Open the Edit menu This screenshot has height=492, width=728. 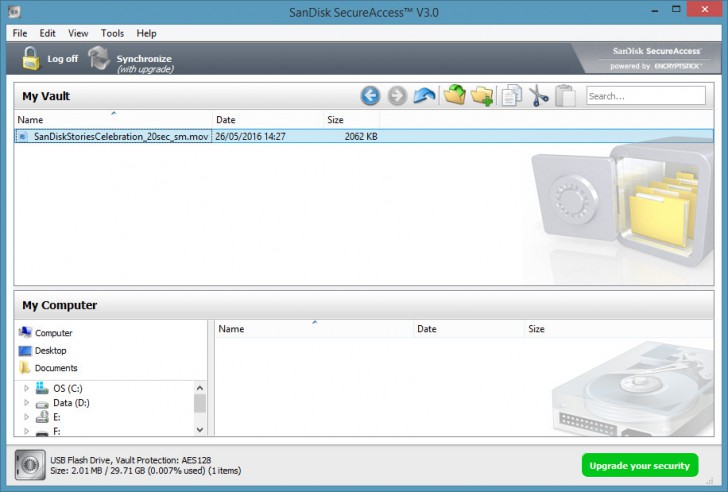[47, 33]
